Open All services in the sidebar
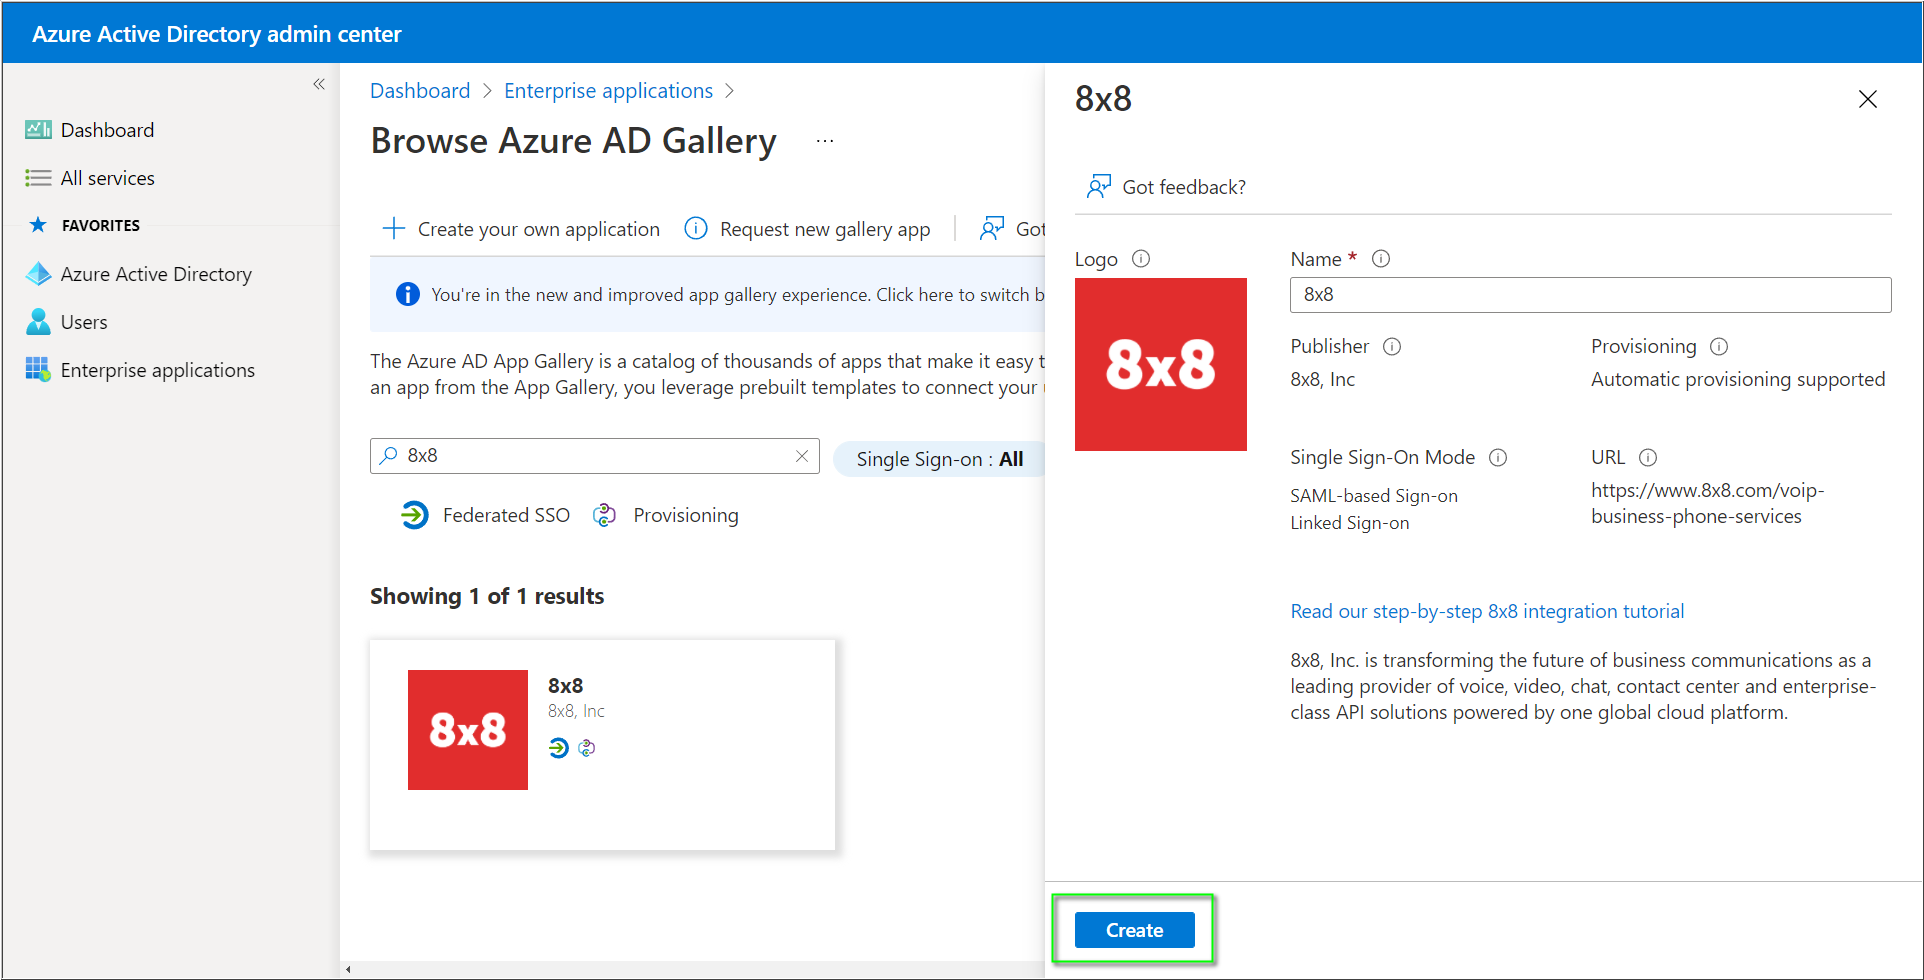Image resolution: width=1924 pixels, height=980 pixels. click(107, 178)
